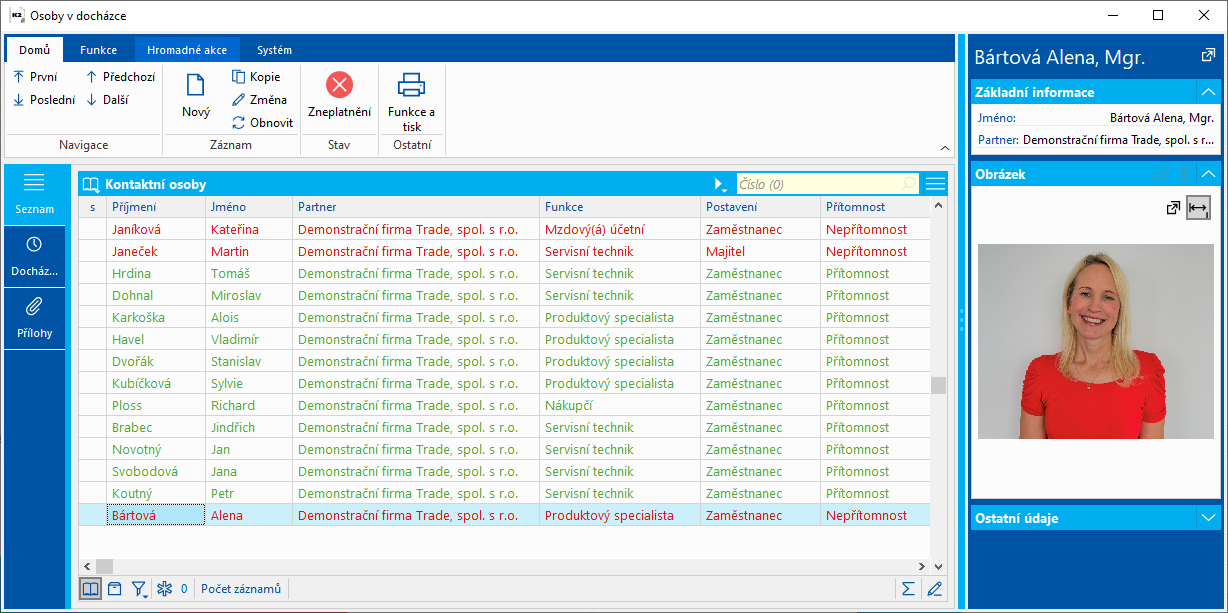This screenshot has width=1228, height=613.
Task: Toggle the book view button in status bar
Action: 91,589
